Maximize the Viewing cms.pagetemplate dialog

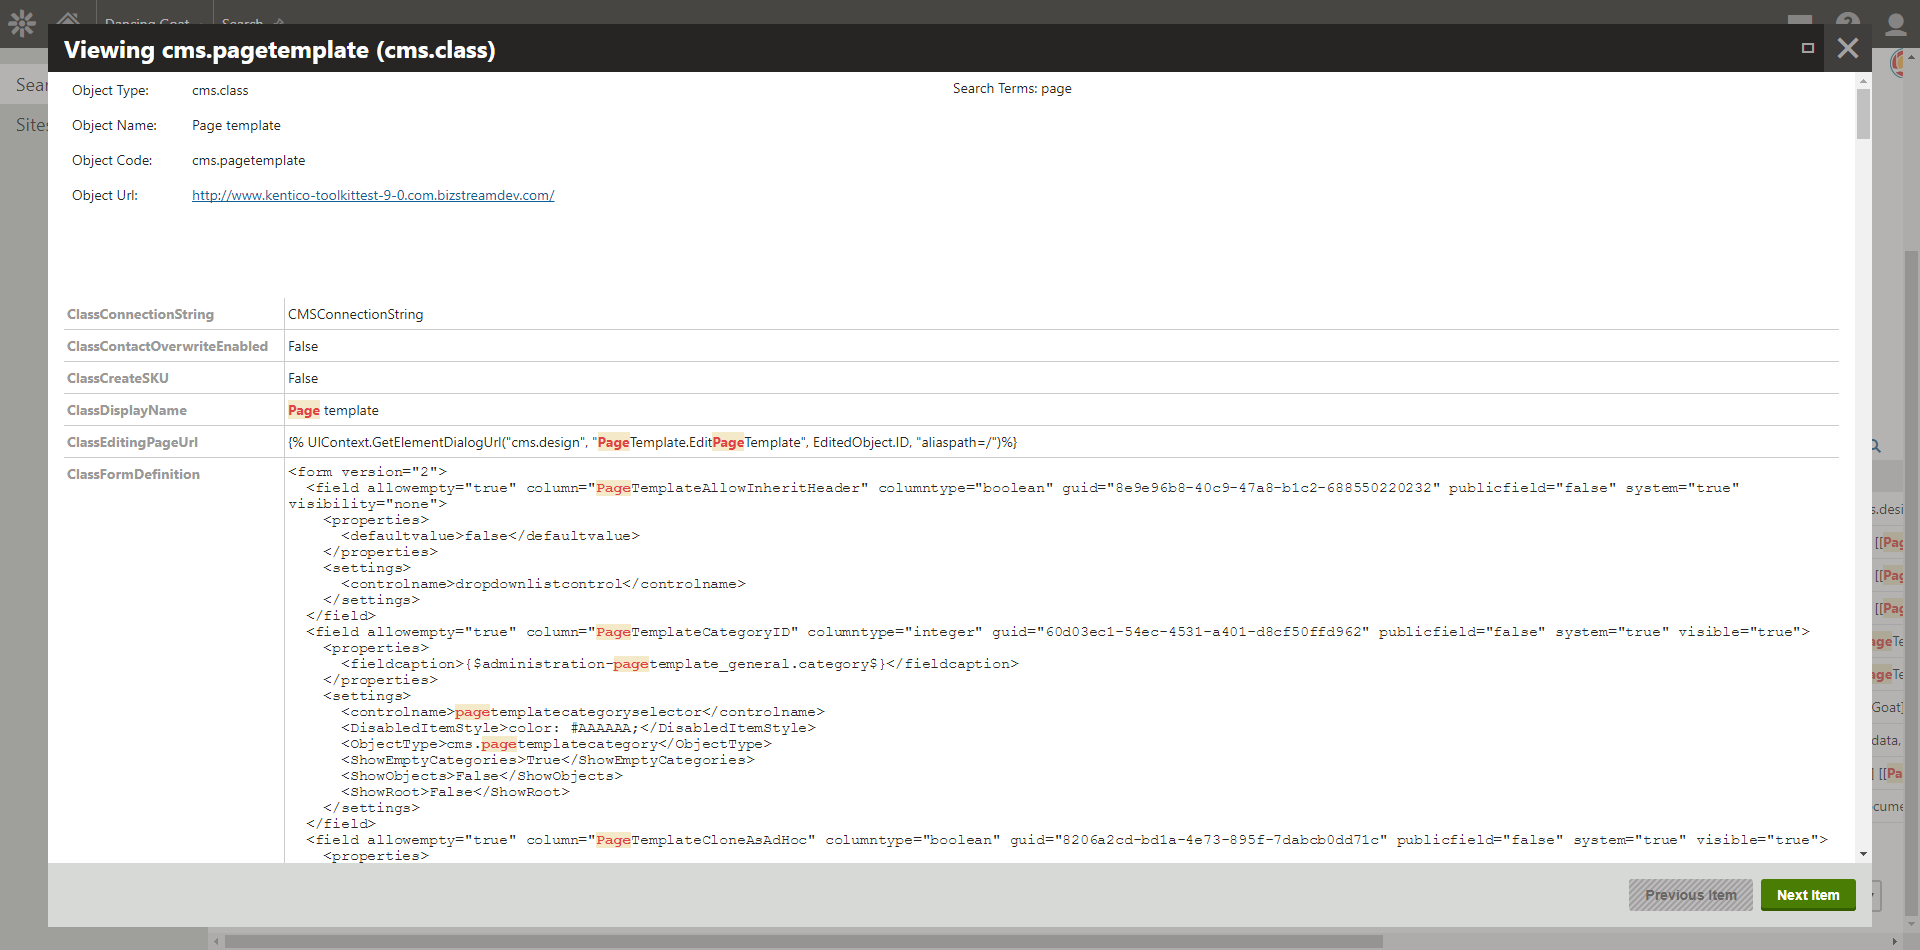coord(1808,48)
